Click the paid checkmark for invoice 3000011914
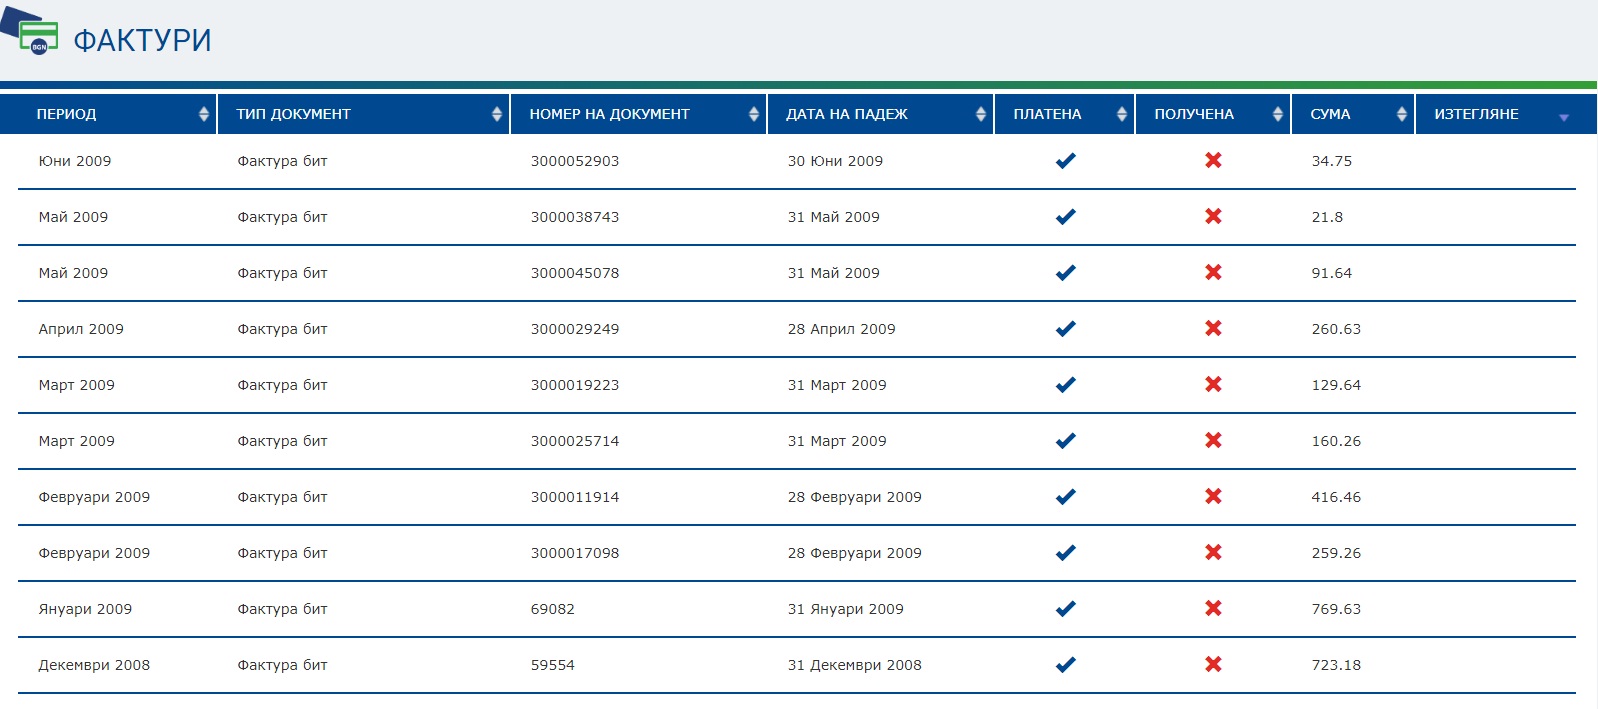The width and height of the screenshot is (1598, 709). tap(1066, 497)
